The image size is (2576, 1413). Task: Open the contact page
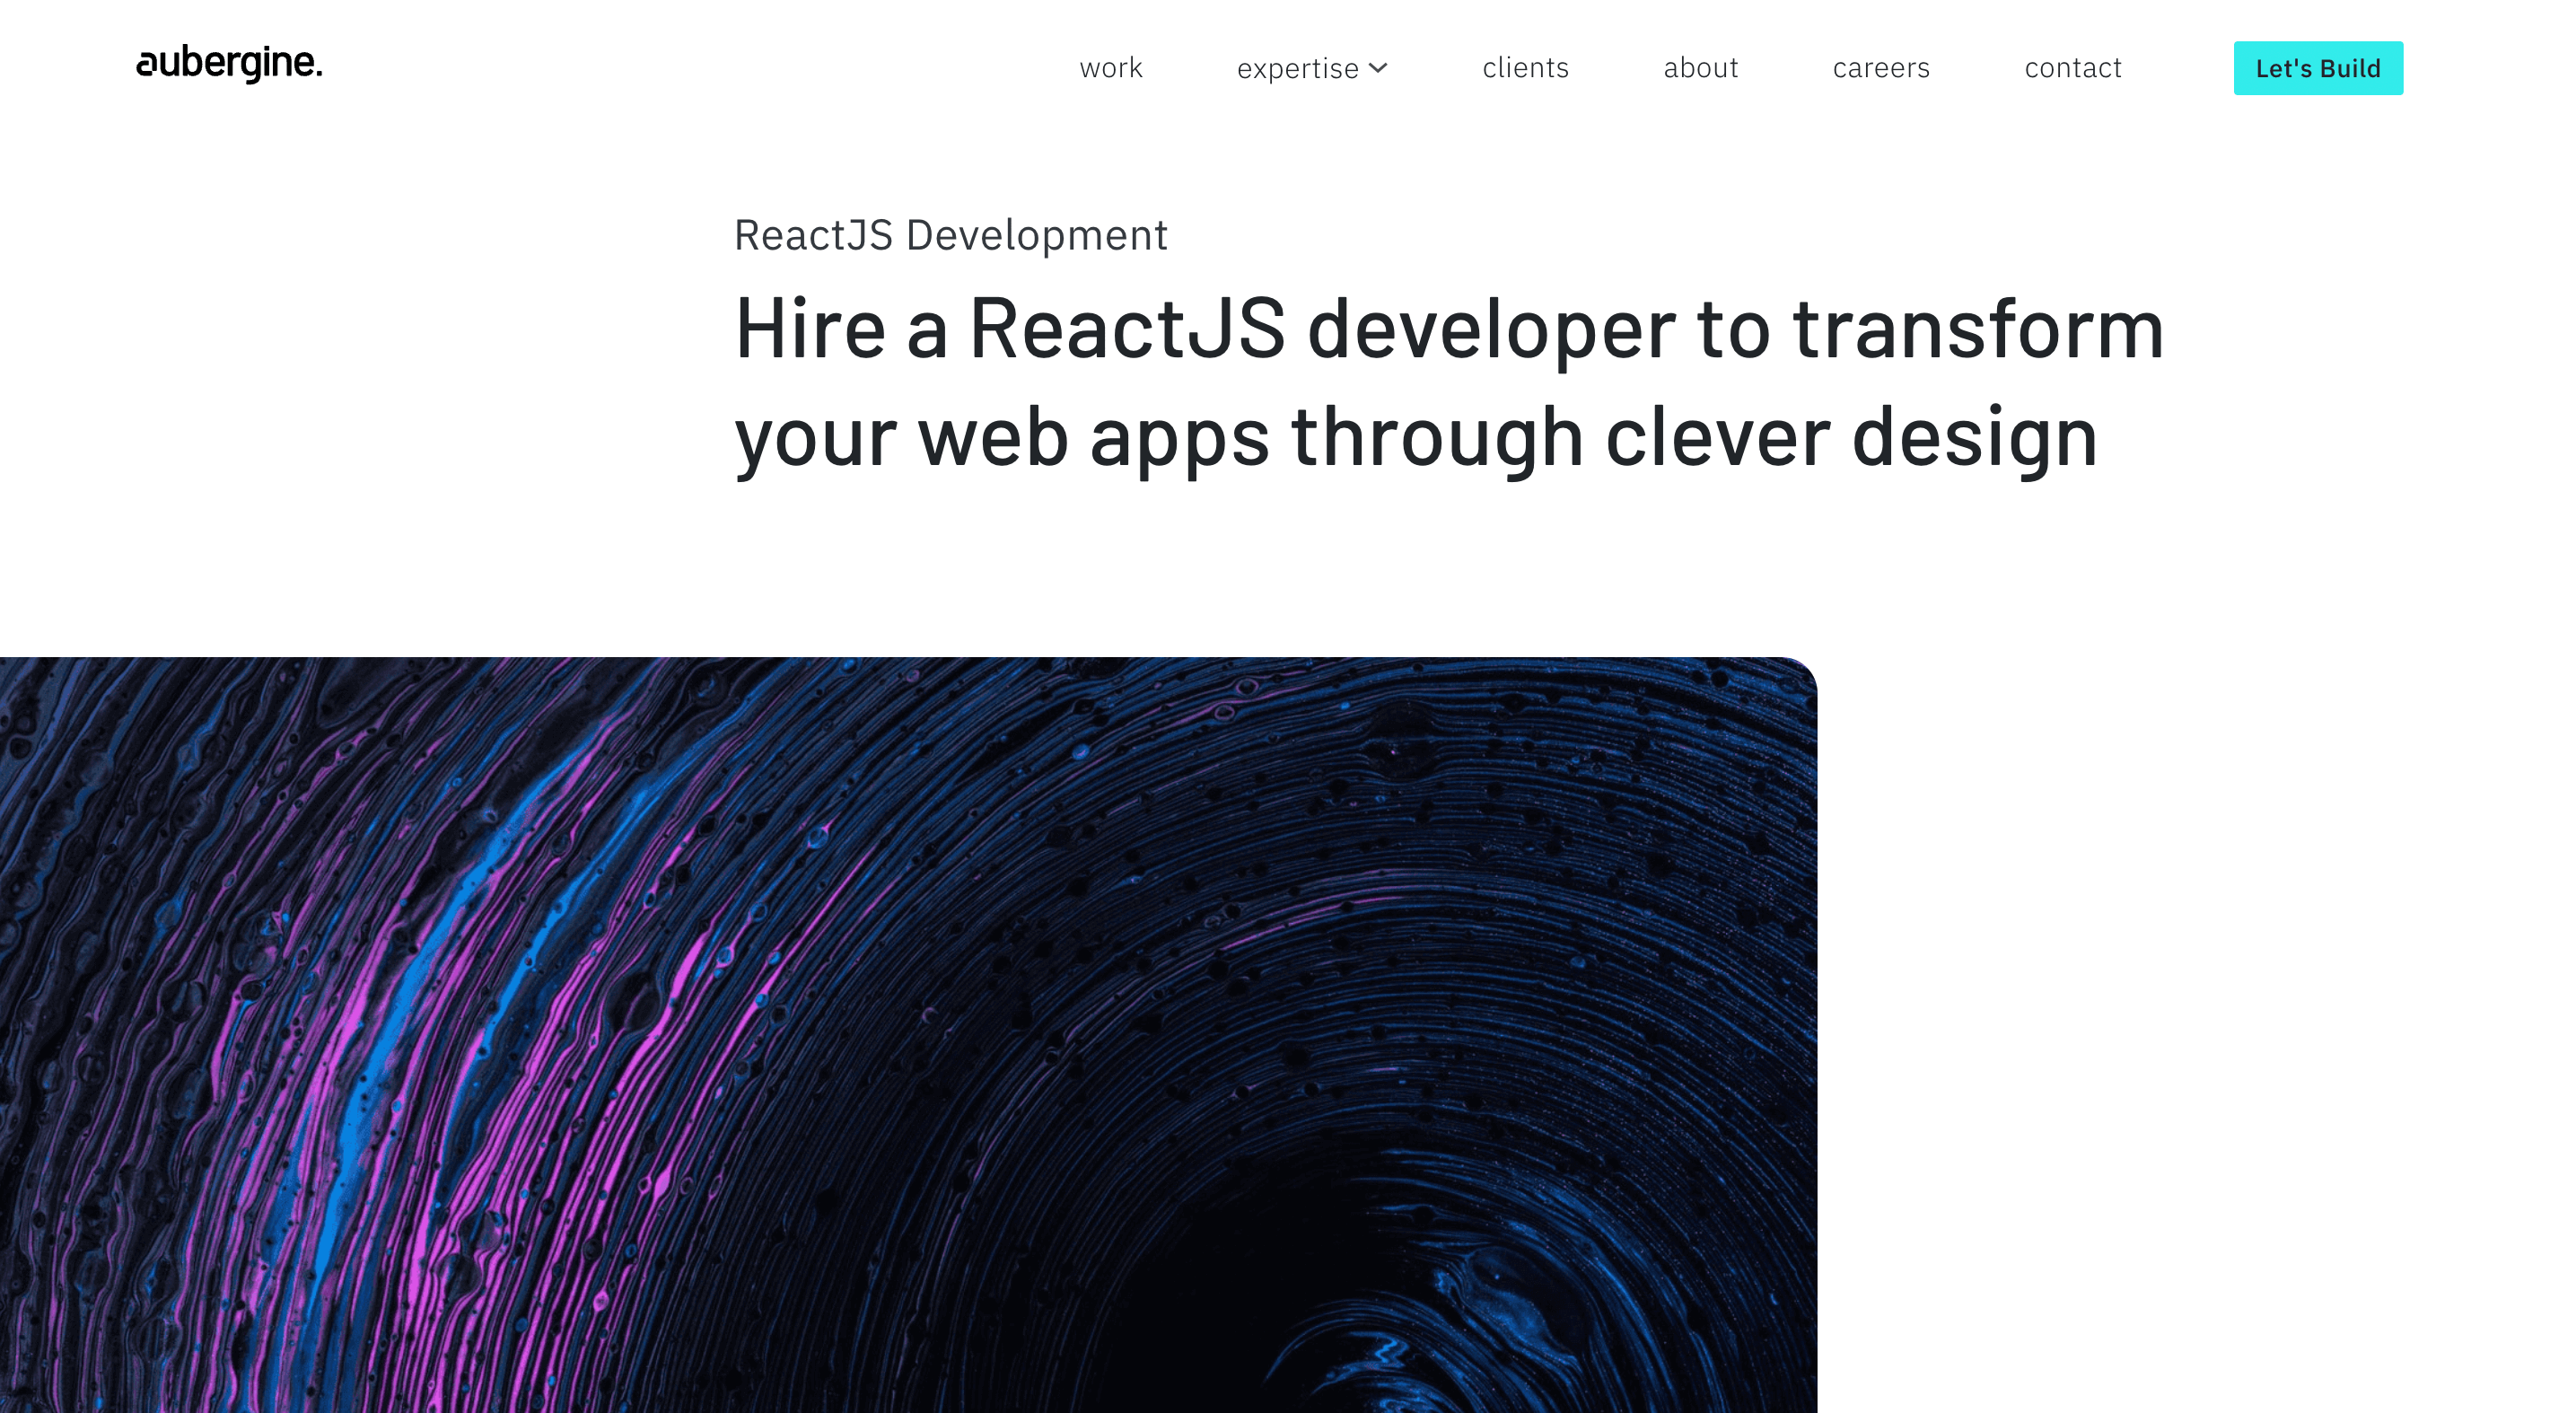[x=2073, y=68]
